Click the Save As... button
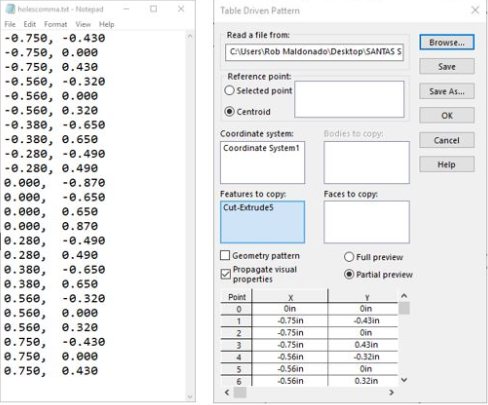488x405 pixels. (447, 91)
